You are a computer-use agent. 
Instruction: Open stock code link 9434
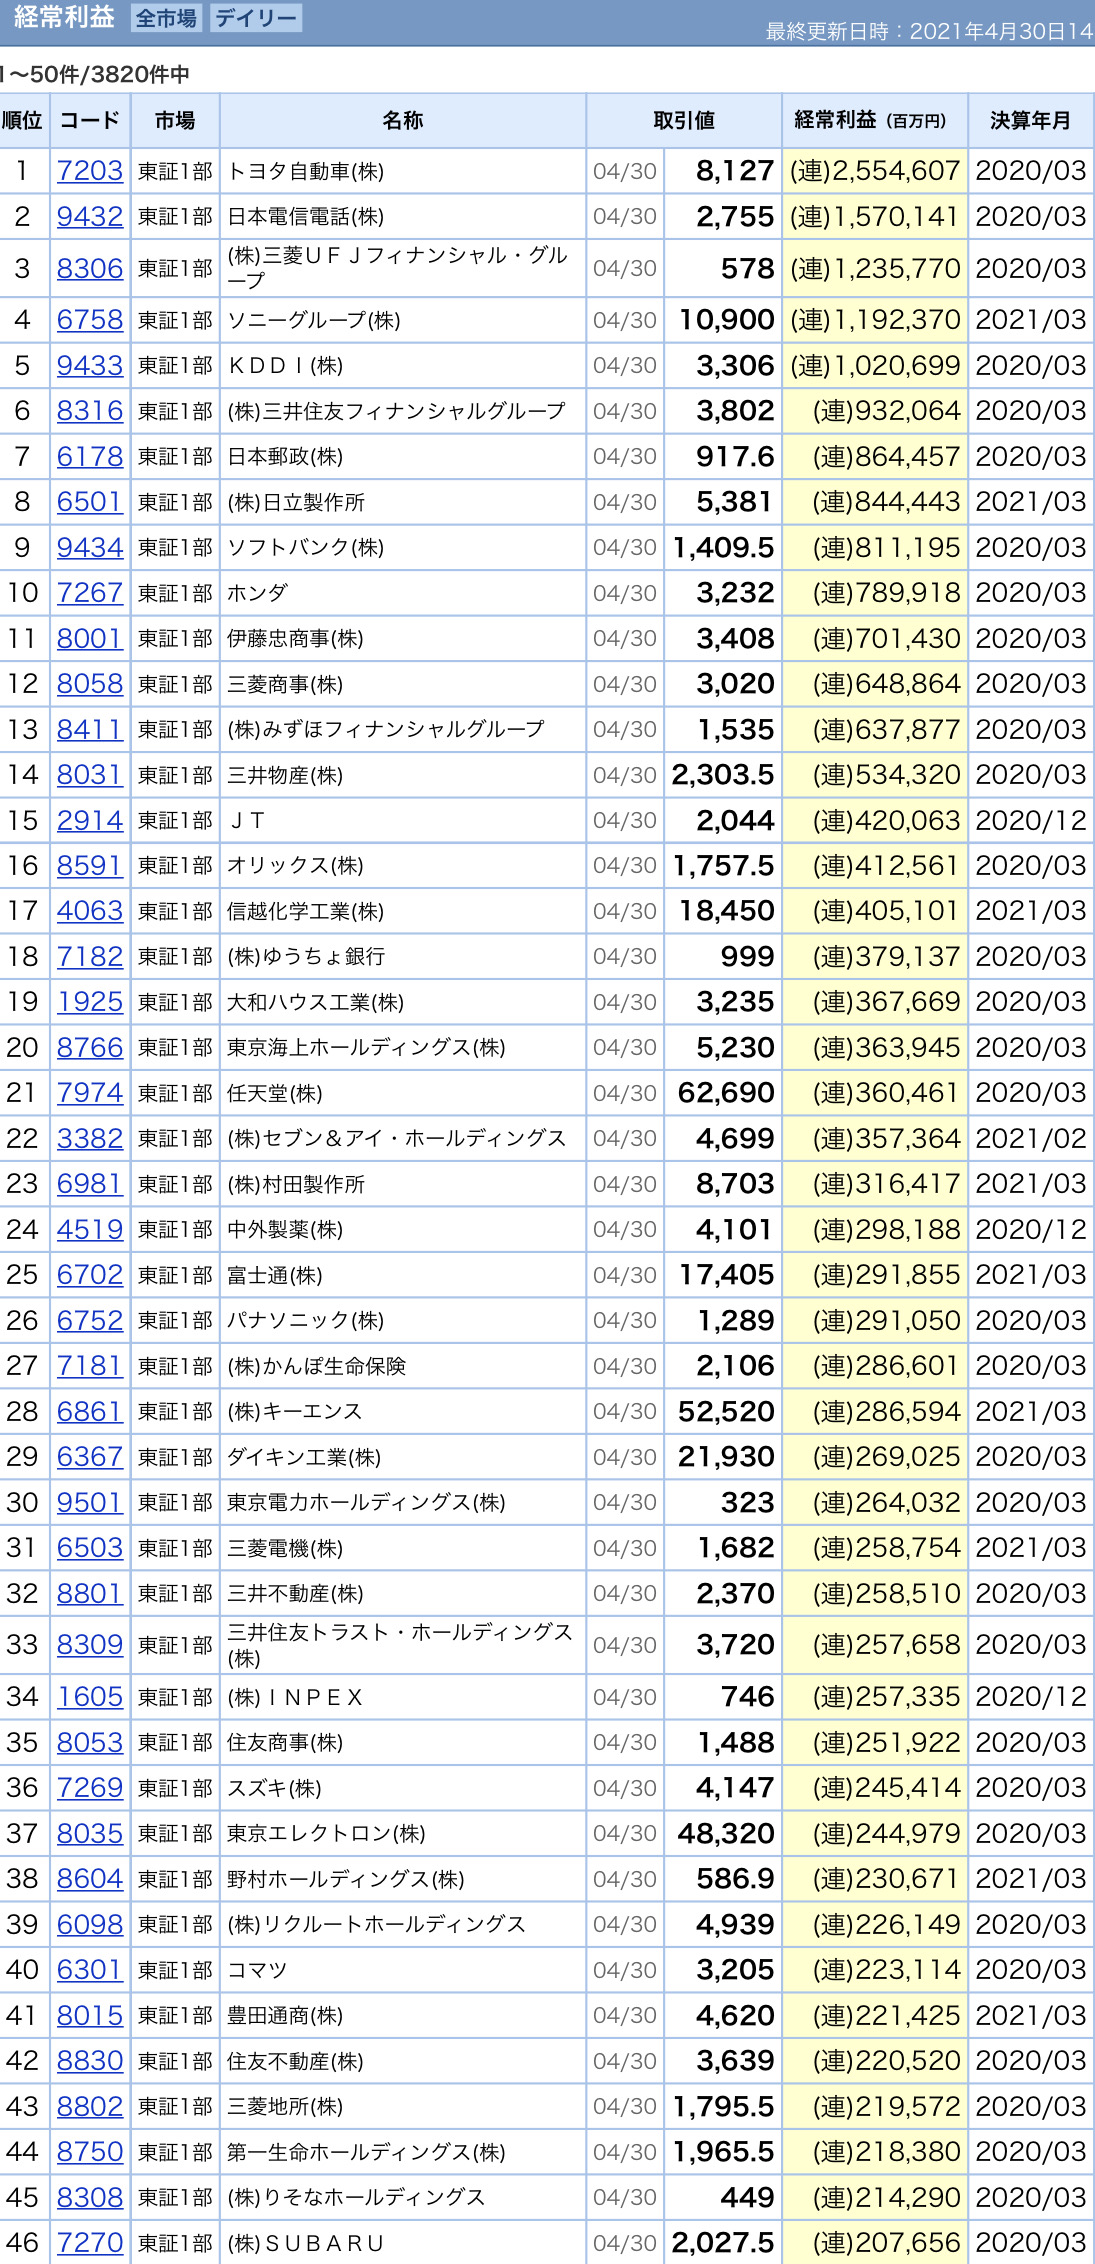[x=90, y=547]
